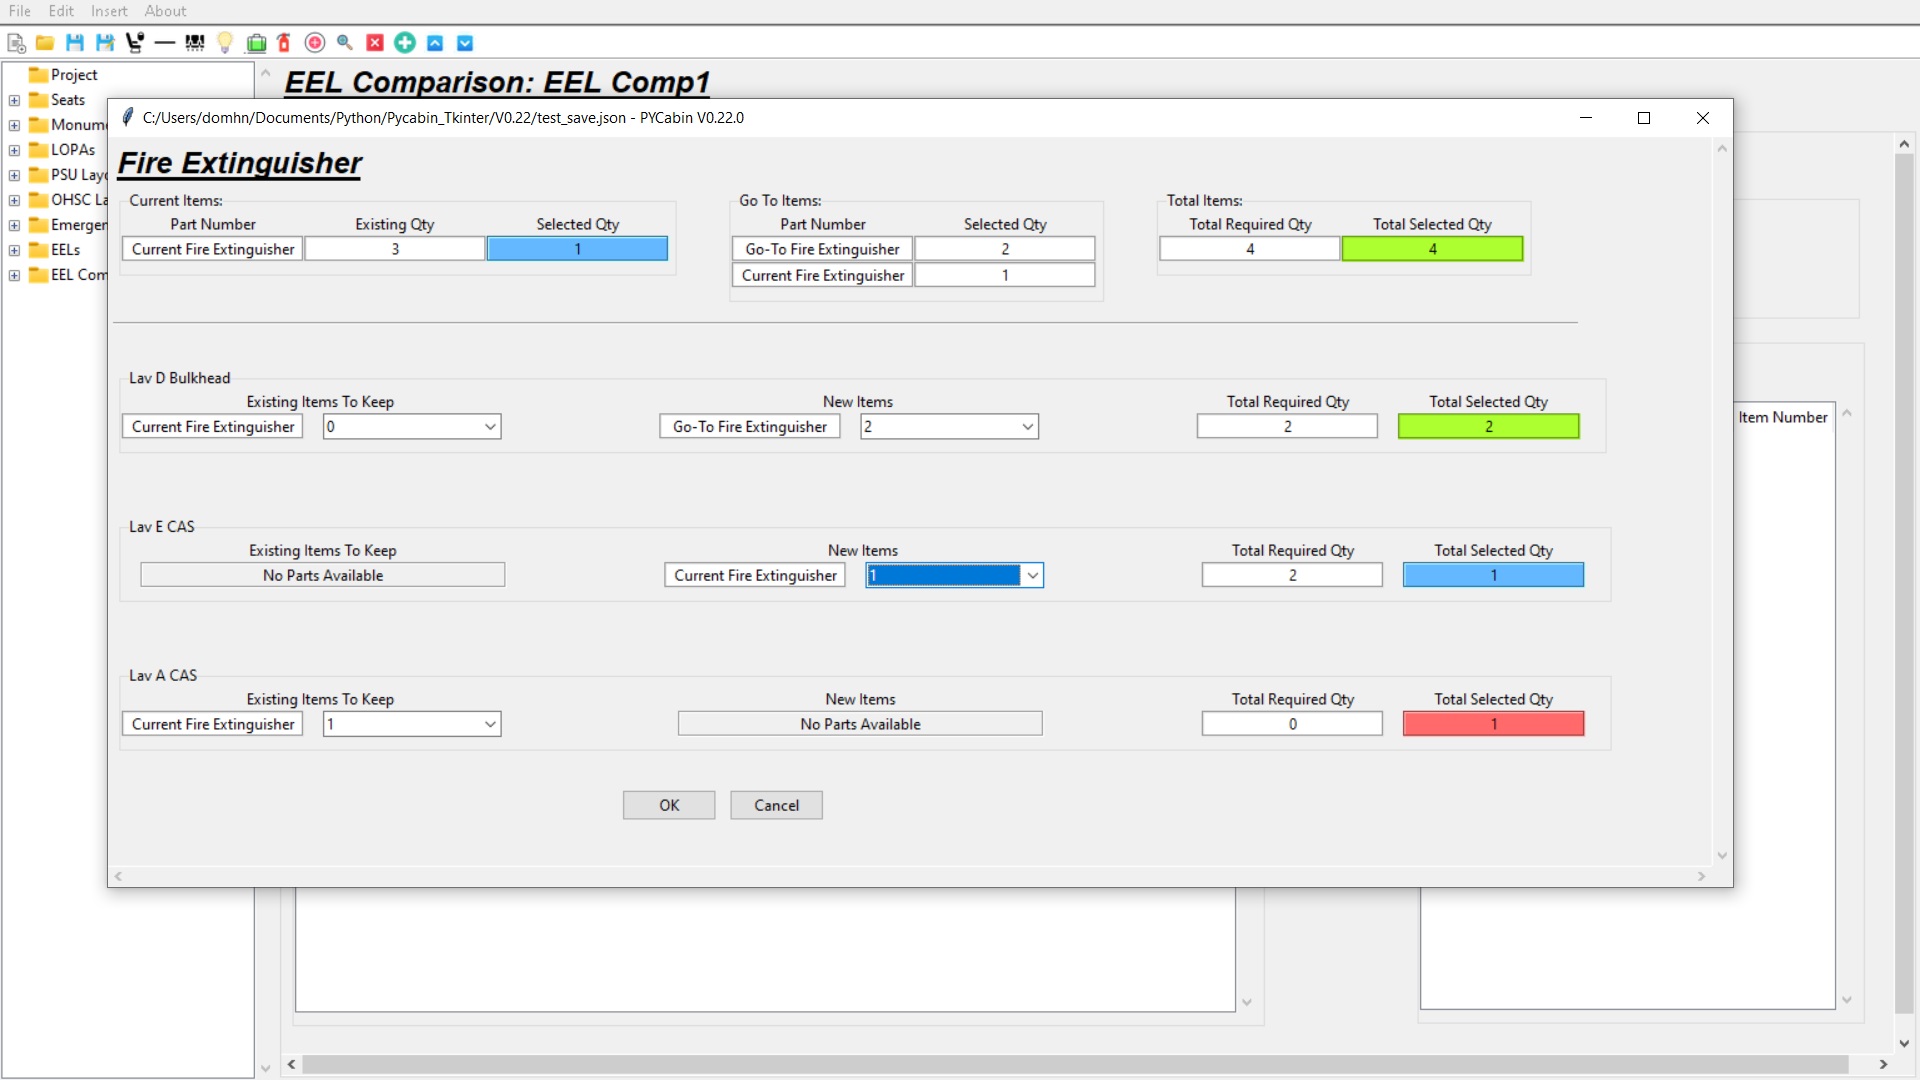Click OK to confirm selections
Screen dimensions: 1920x1080
point(670,804)
